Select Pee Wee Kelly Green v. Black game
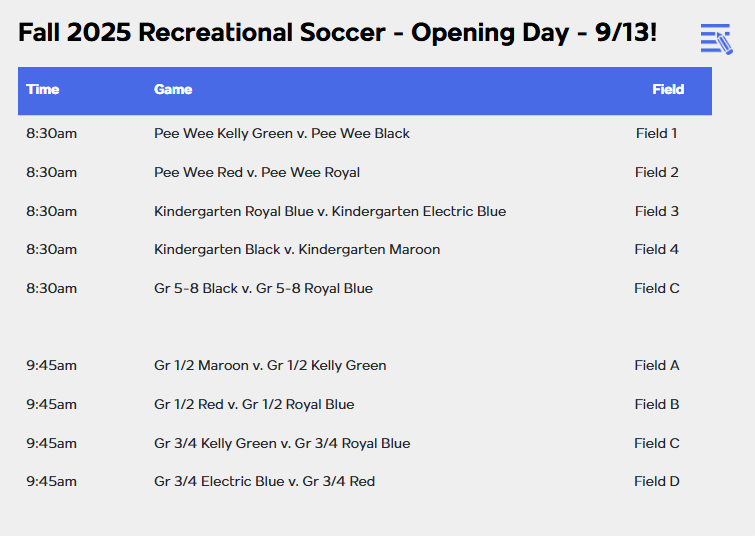 tap(282, 133)
